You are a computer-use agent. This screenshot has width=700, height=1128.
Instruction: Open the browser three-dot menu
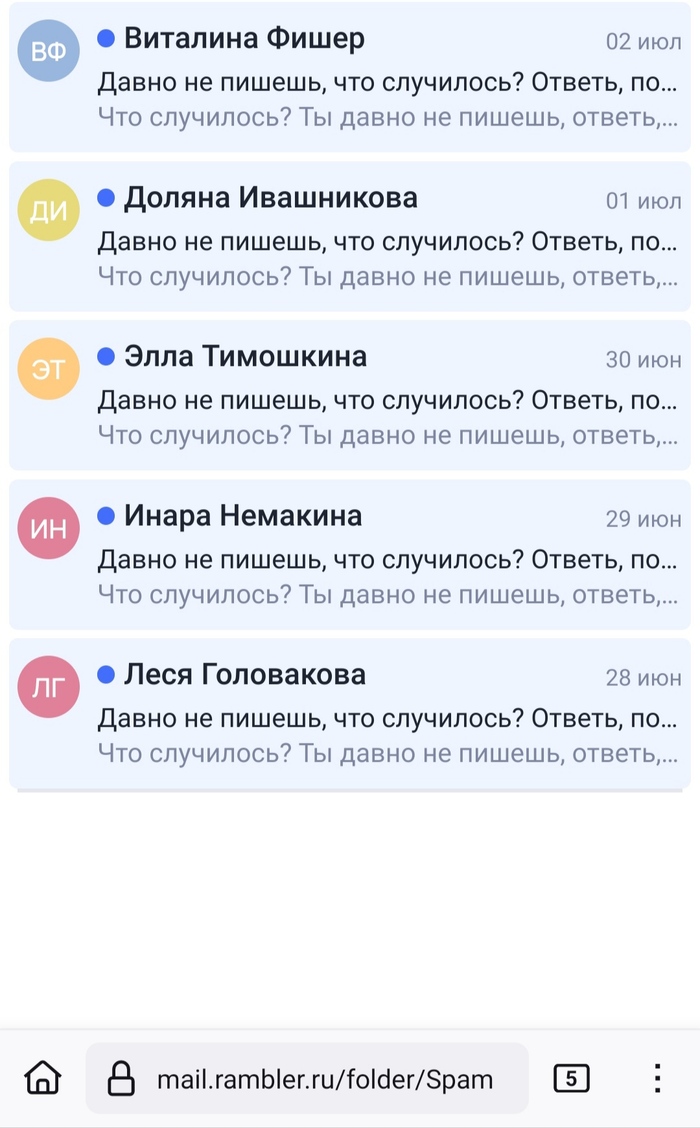pyautogui.click(x=657, y=1078)
